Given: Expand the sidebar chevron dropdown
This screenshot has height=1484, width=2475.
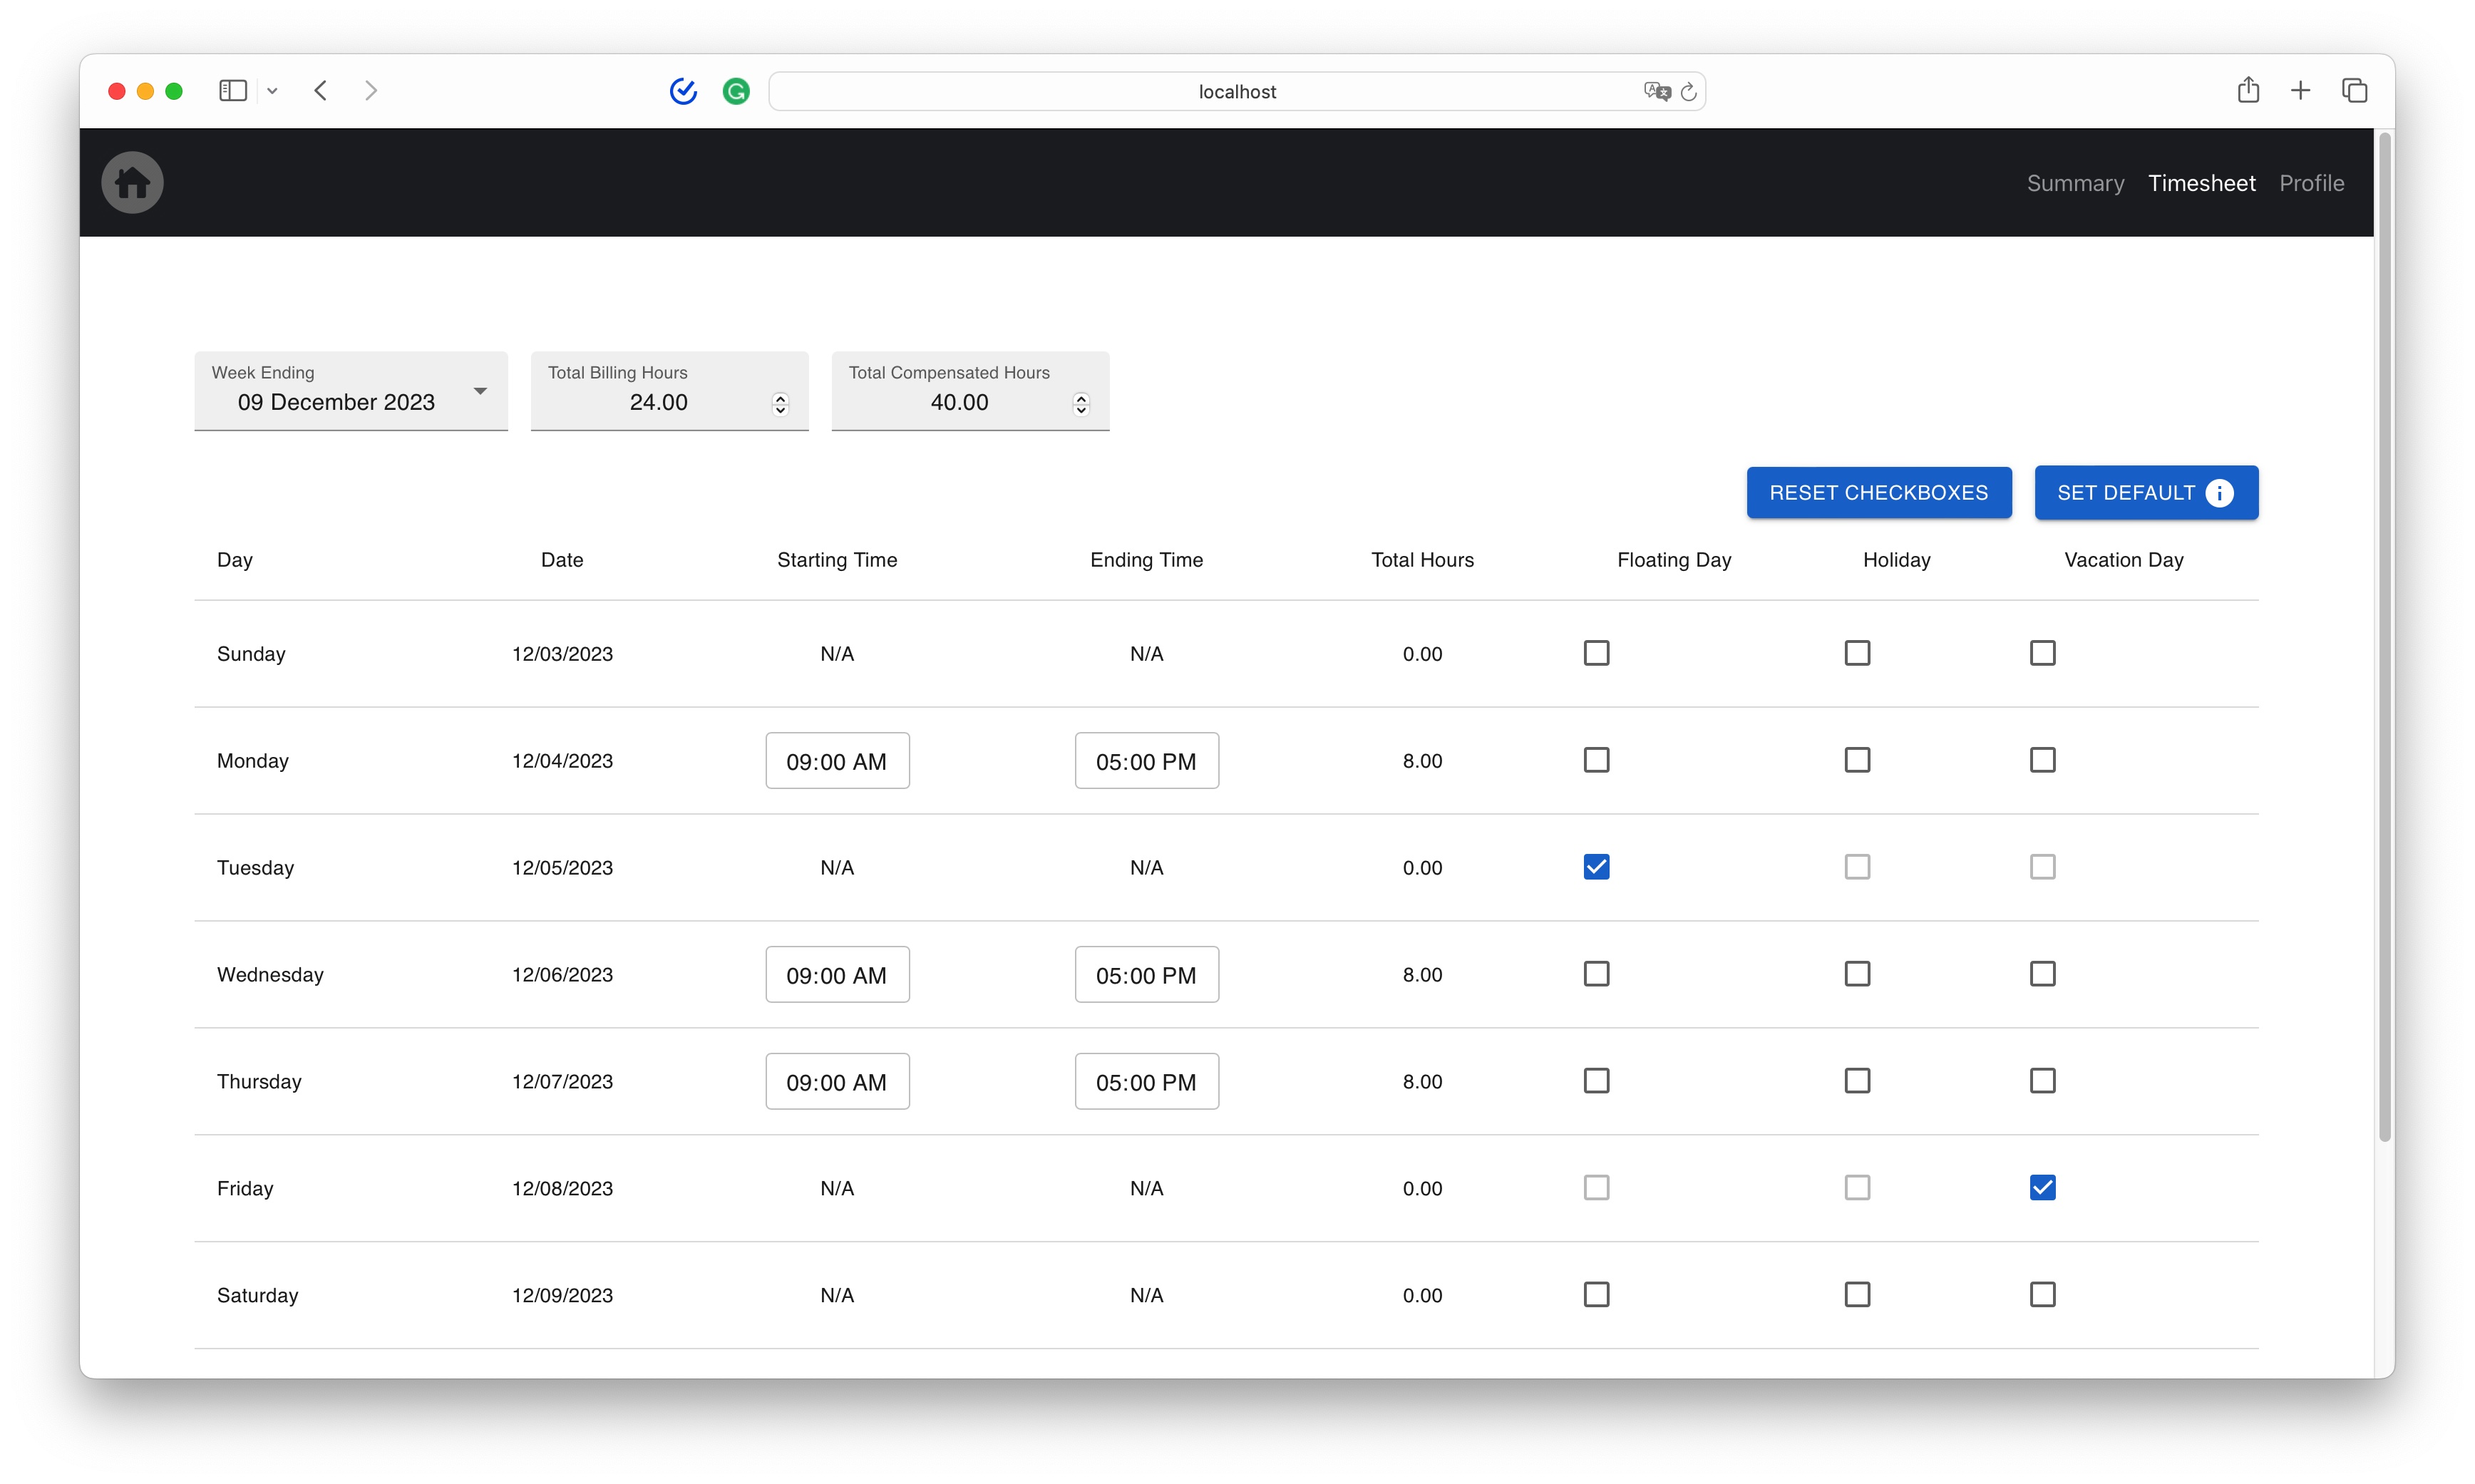Looking at the screenshot, I should pyautogui.click(x=272, y=90).
